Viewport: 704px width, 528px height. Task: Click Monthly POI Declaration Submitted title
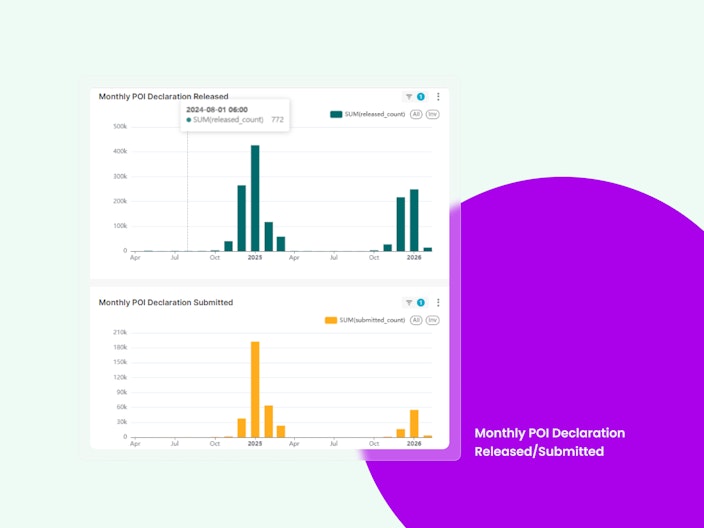pyautogui.click(x=166, y=303)
